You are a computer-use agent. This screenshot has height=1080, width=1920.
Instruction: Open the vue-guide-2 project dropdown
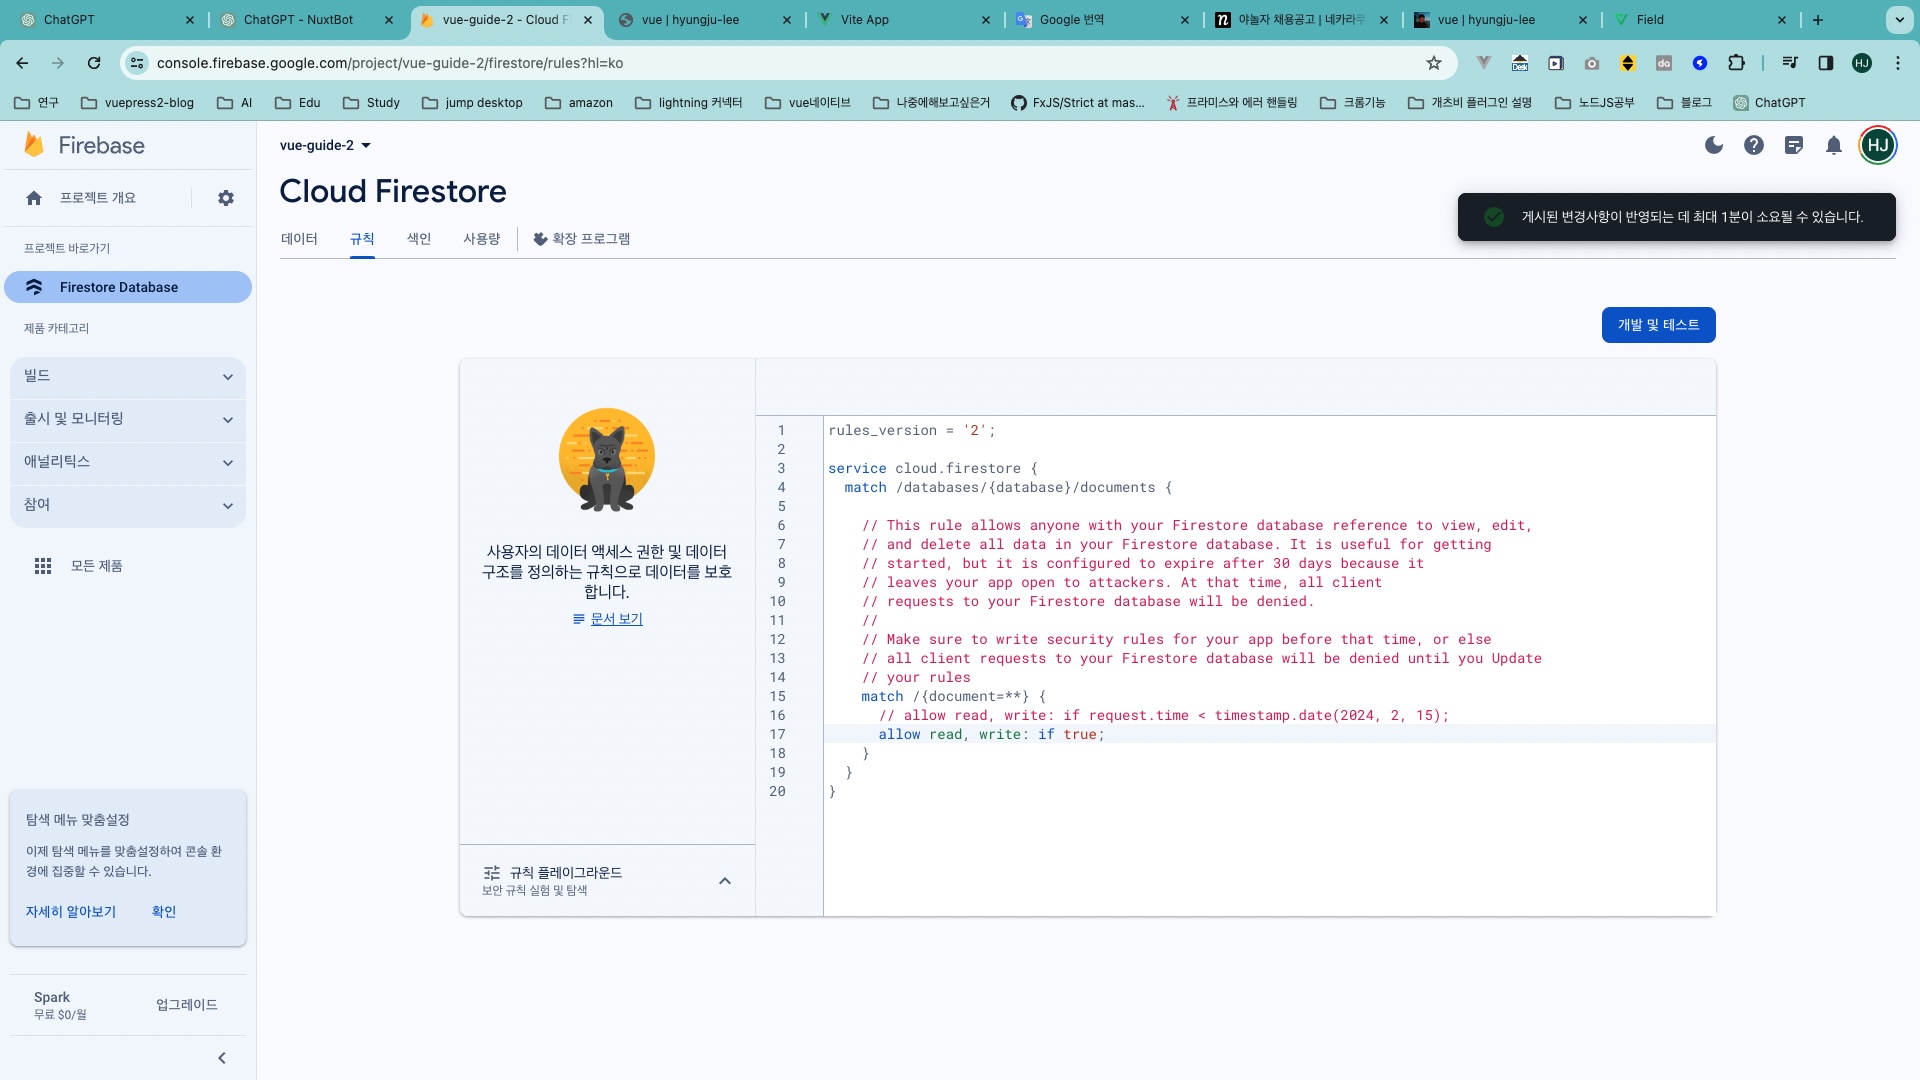[325, 145]
